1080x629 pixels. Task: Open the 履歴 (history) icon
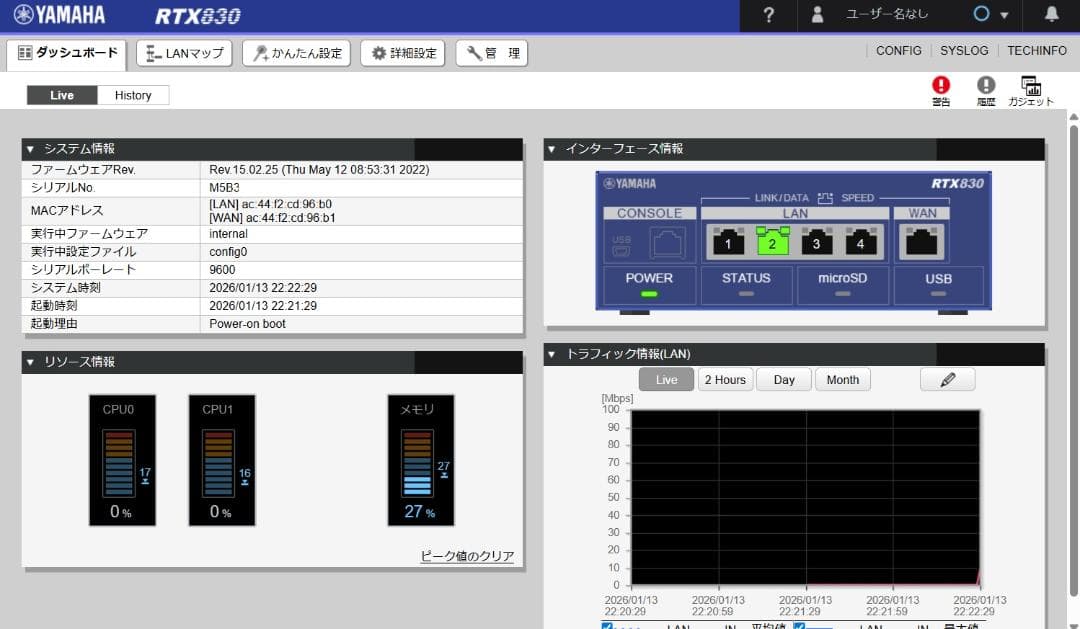(985, 88)
